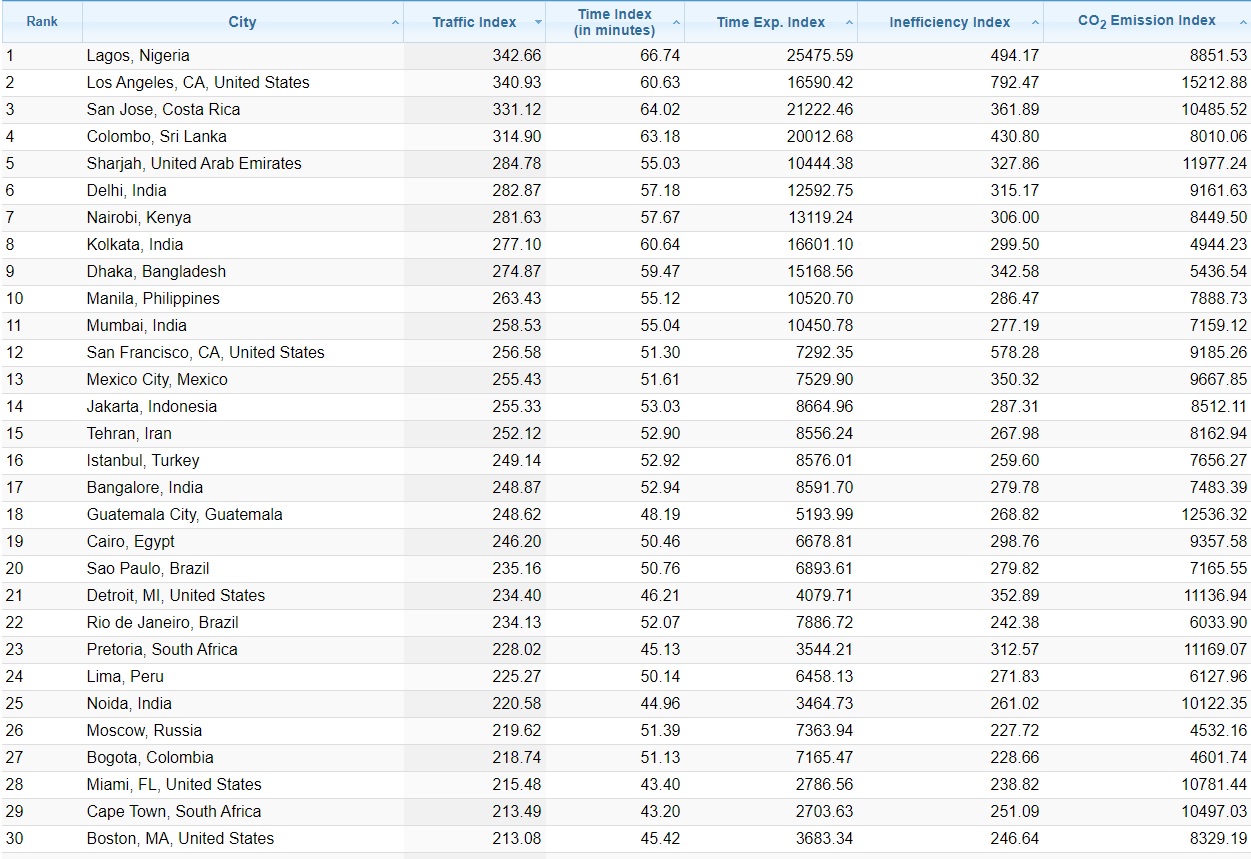Click Lagos traffic index value 342.66

point(517,55)
